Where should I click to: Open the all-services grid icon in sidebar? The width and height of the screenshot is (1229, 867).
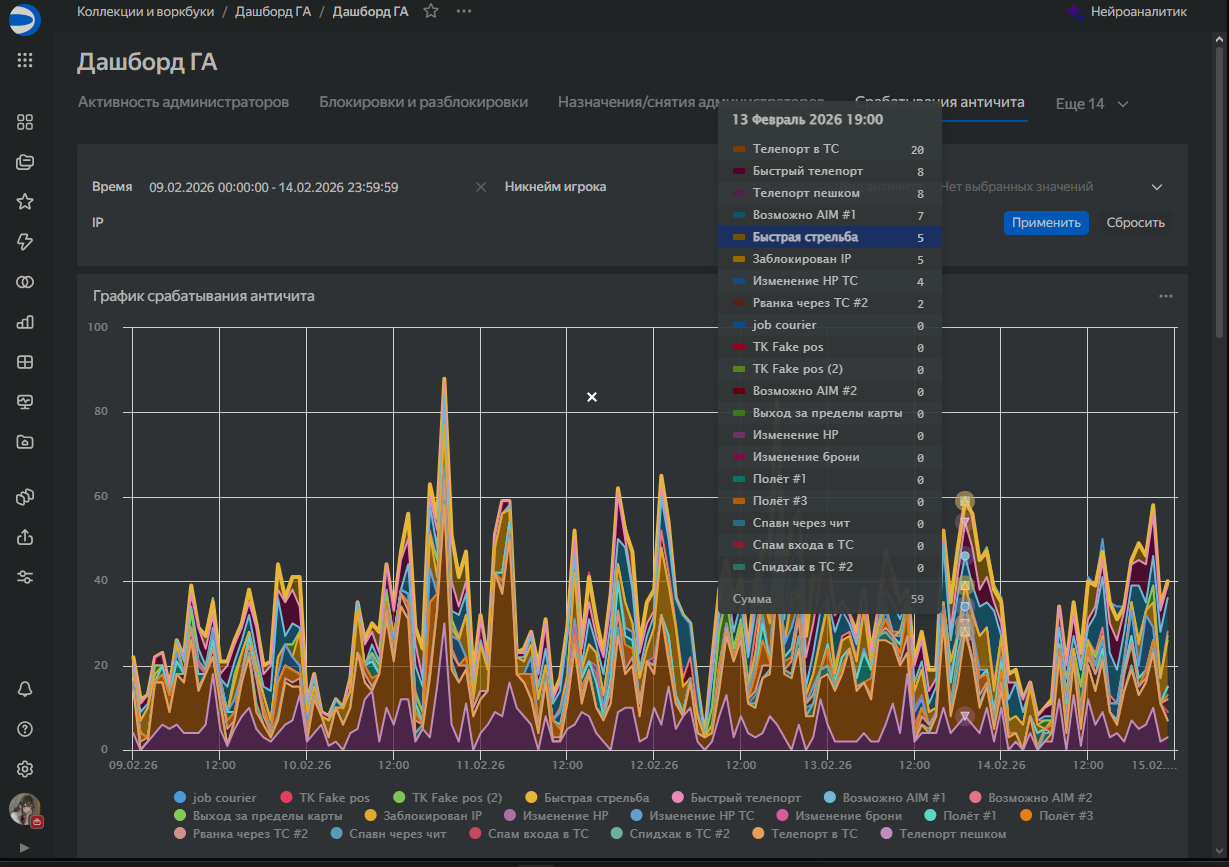(25, 60)
